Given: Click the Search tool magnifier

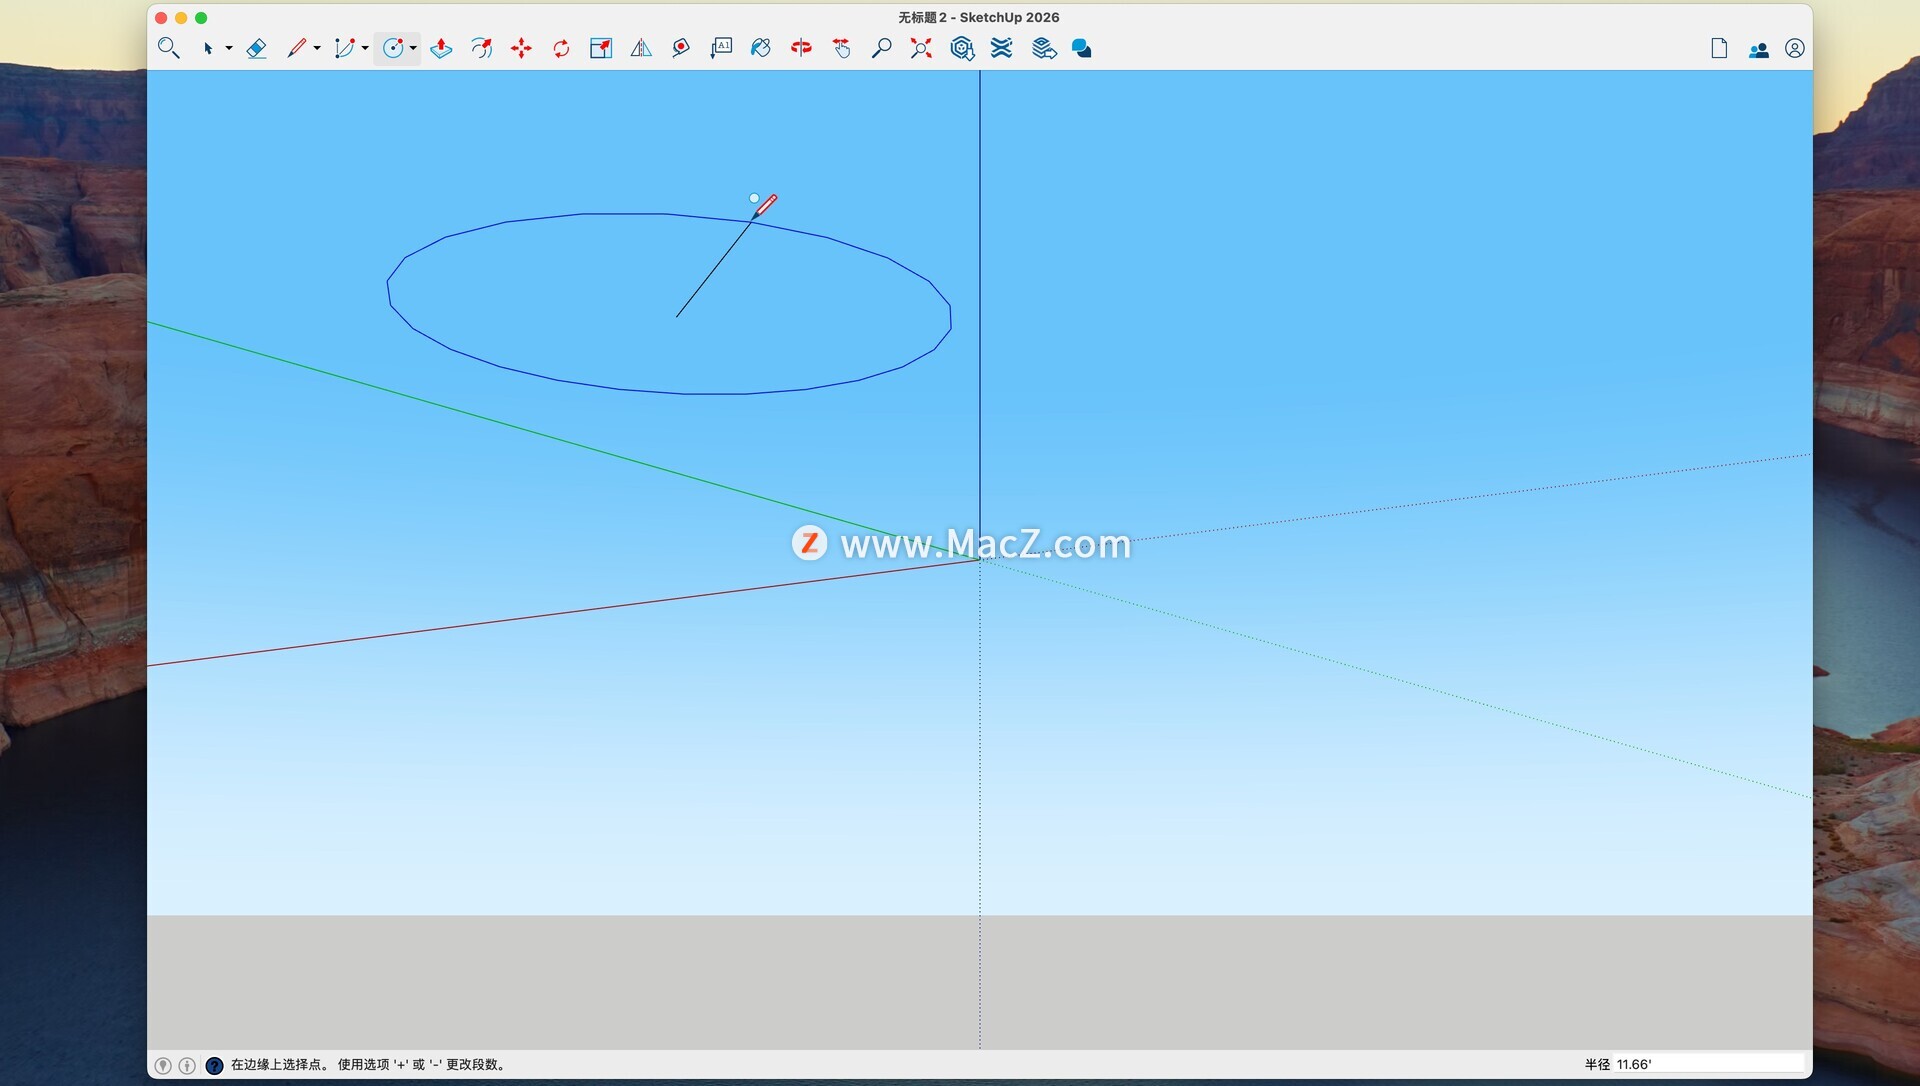Looking at the screenshot, I should (x=168, y=48).
